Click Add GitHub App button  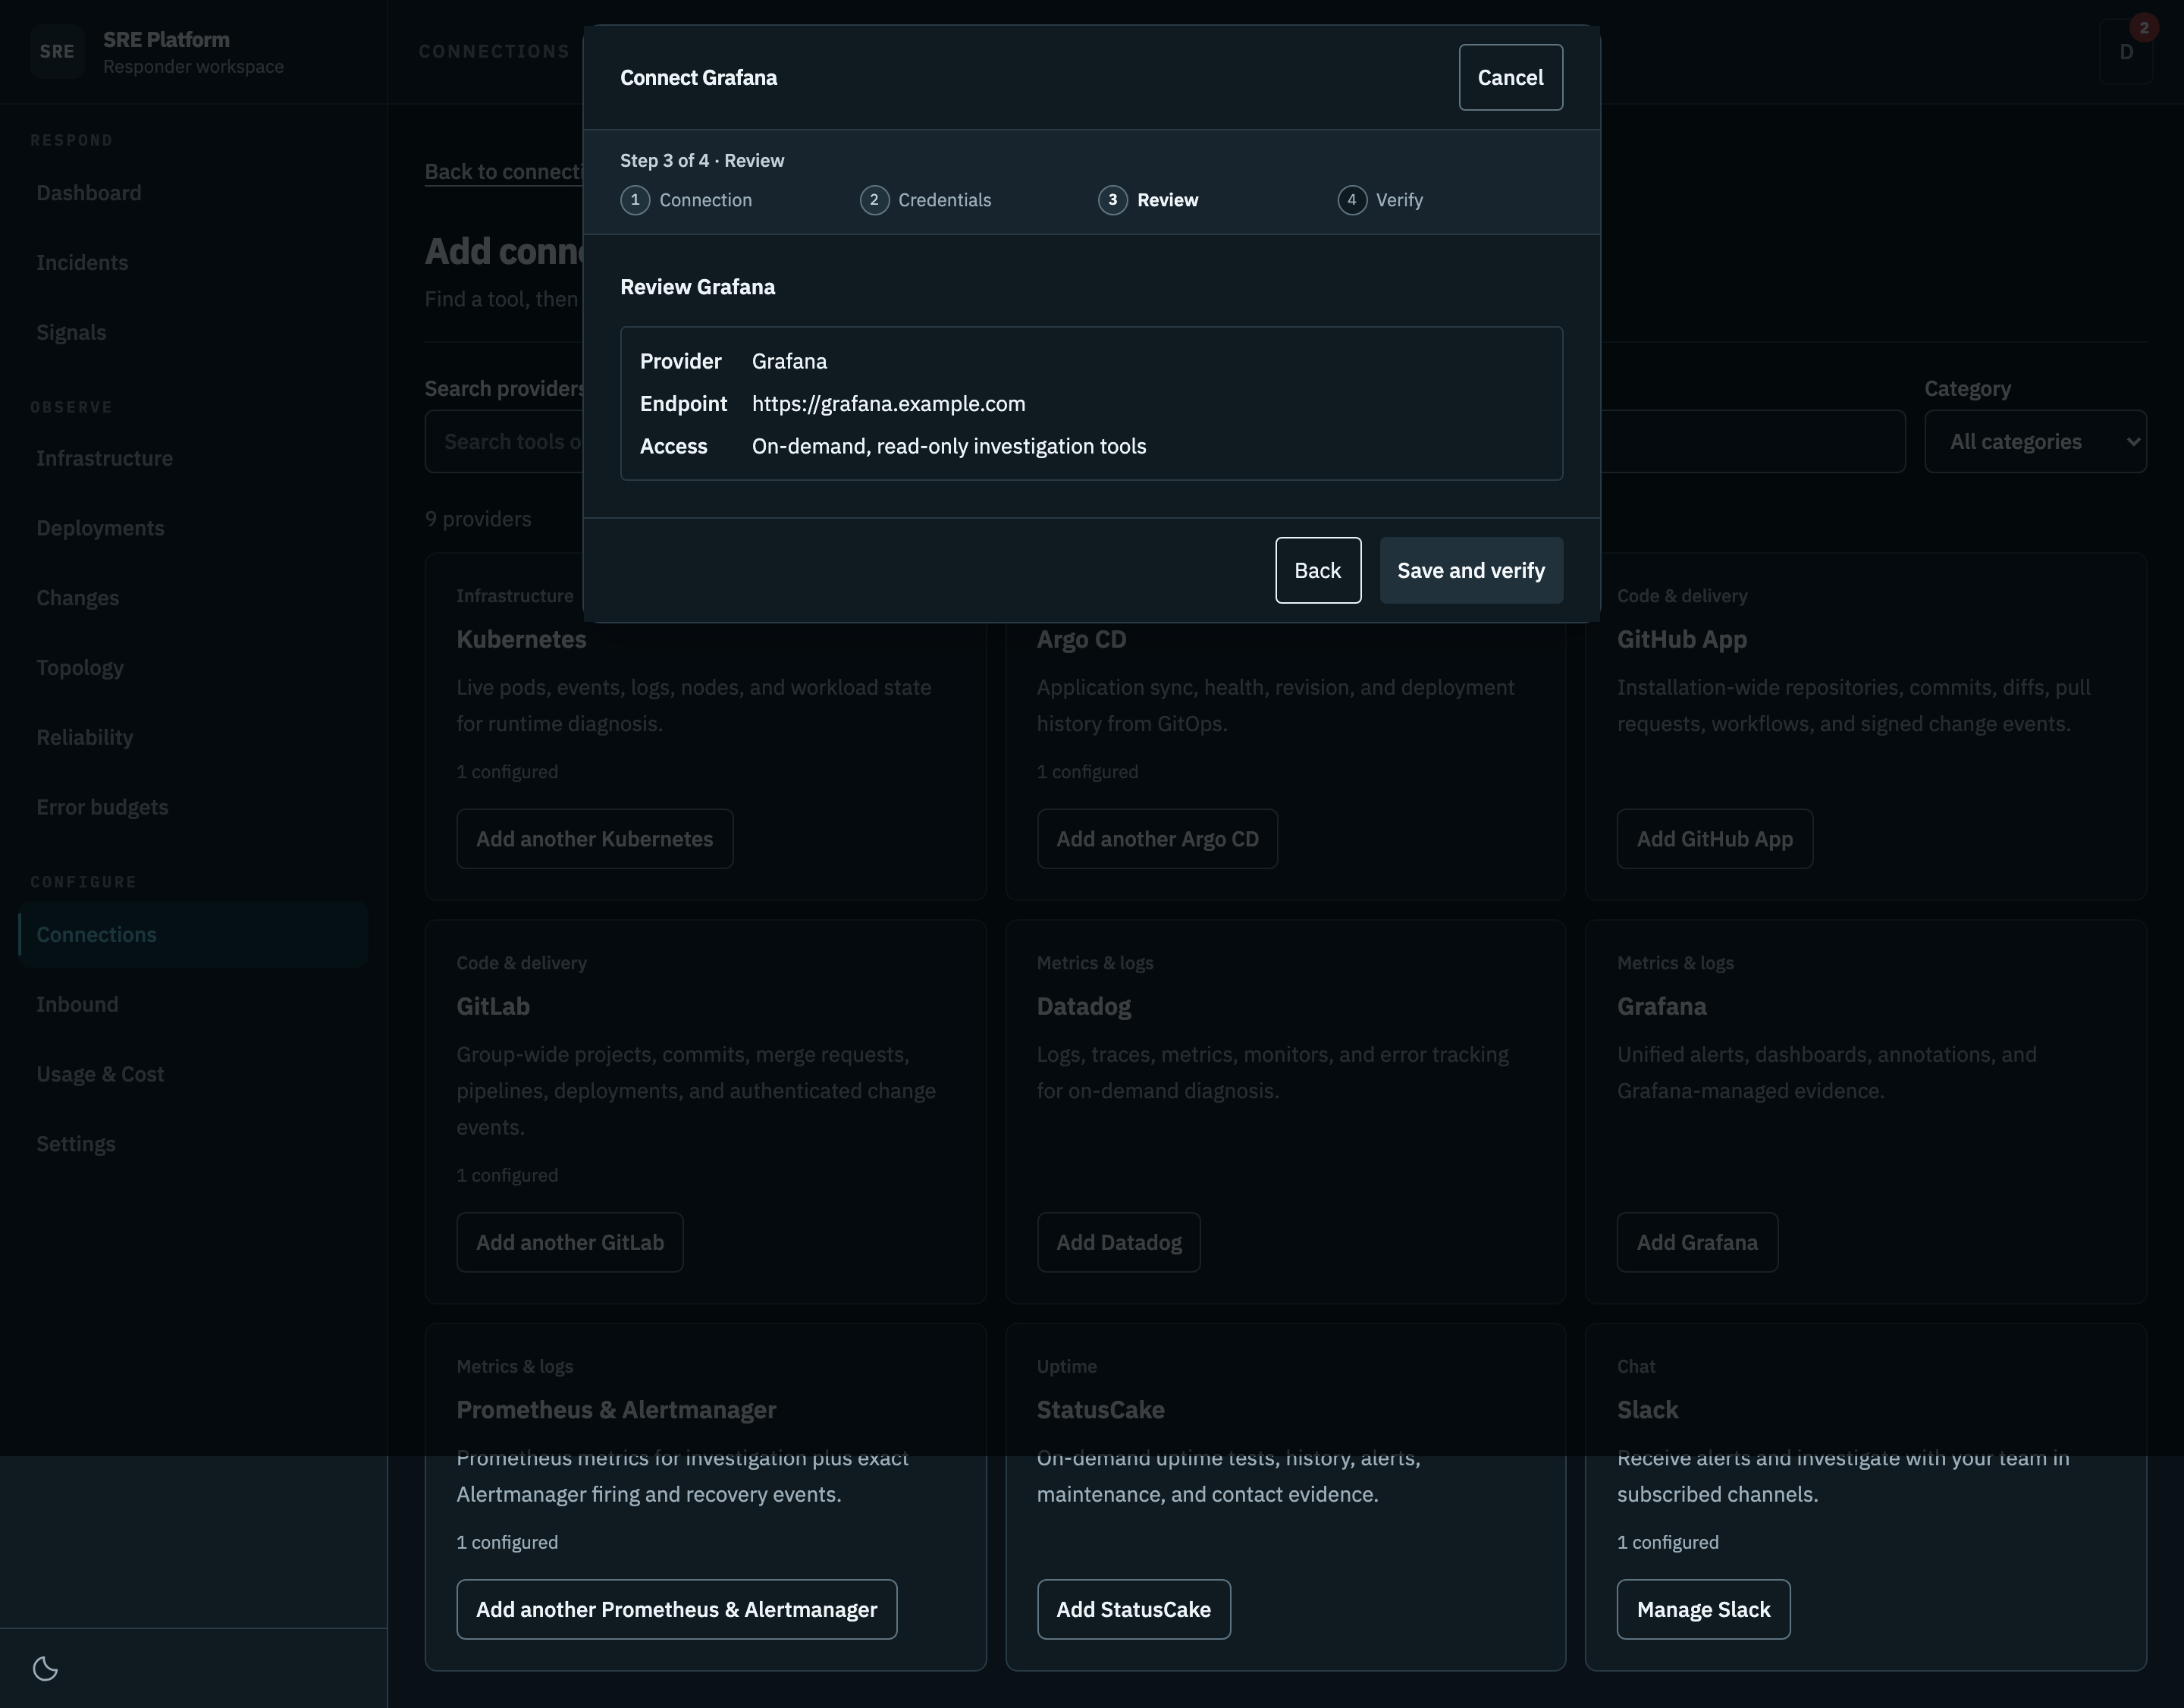[1714, 838]
